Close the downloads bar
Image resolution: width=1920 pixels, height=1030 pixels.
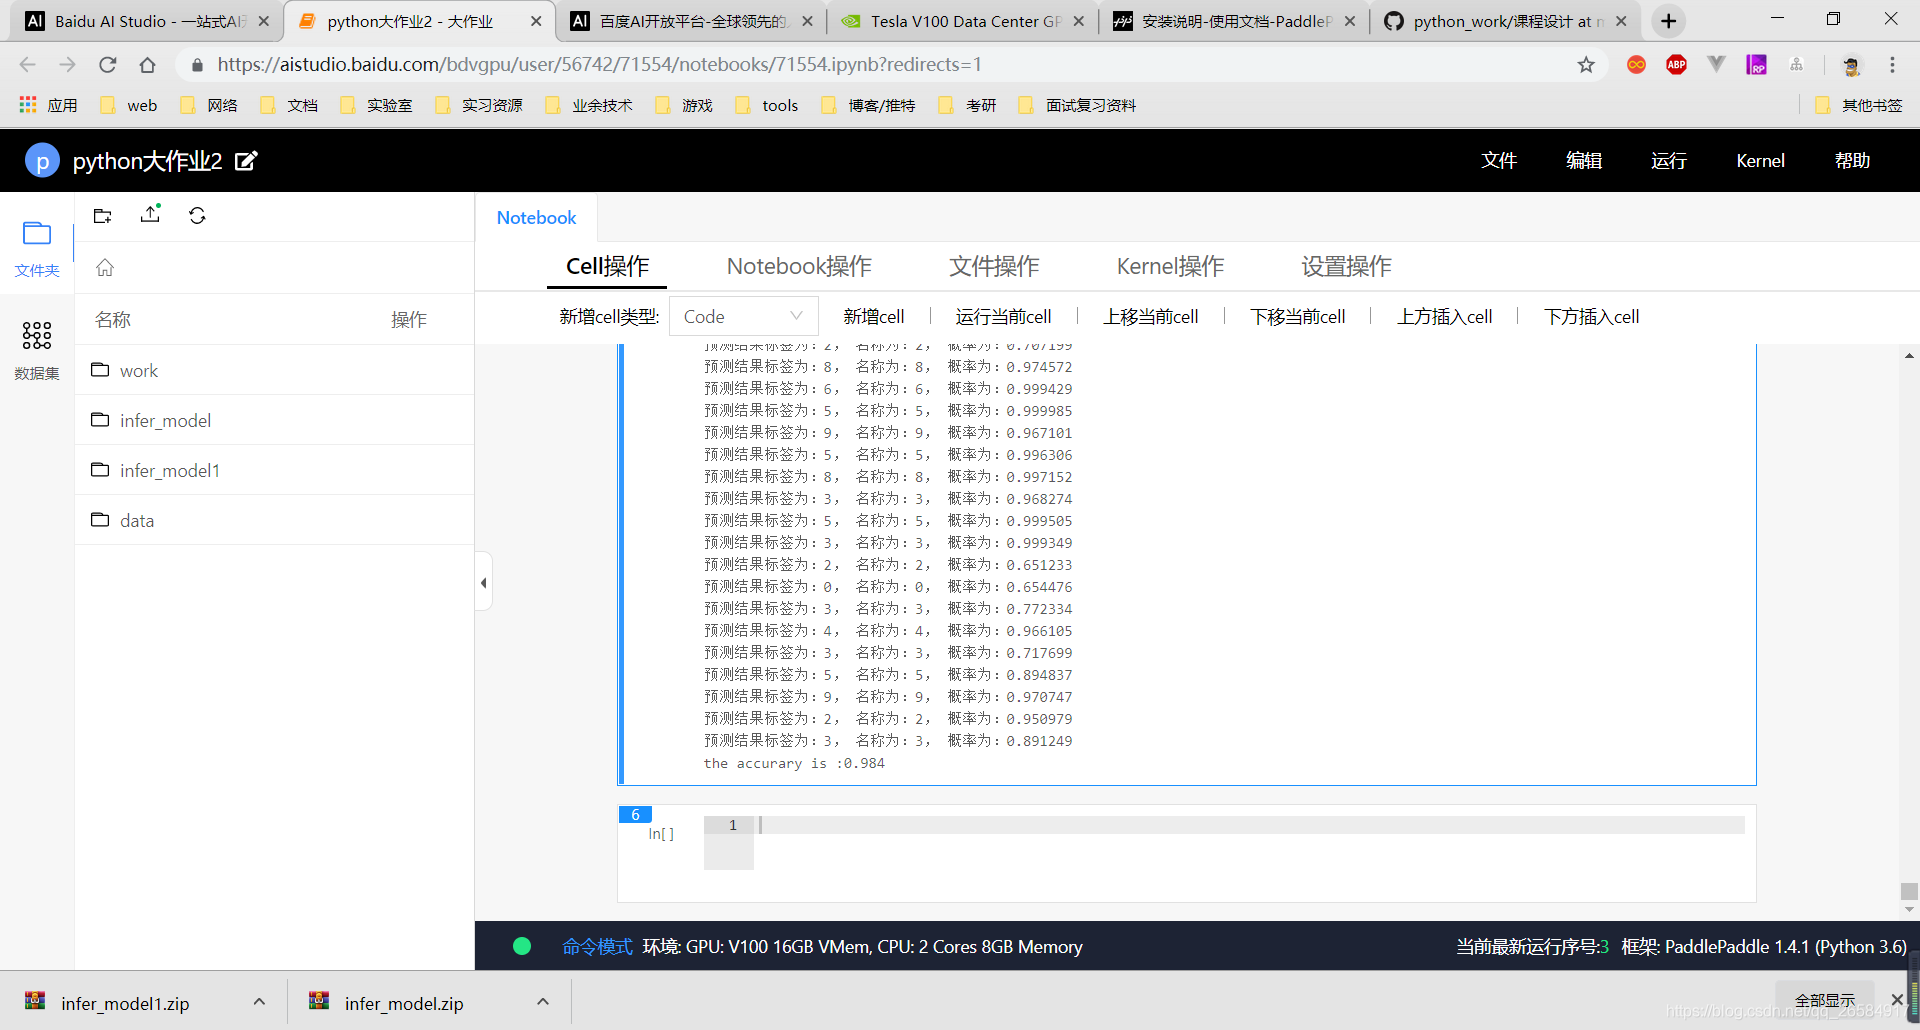[1897, 999]
